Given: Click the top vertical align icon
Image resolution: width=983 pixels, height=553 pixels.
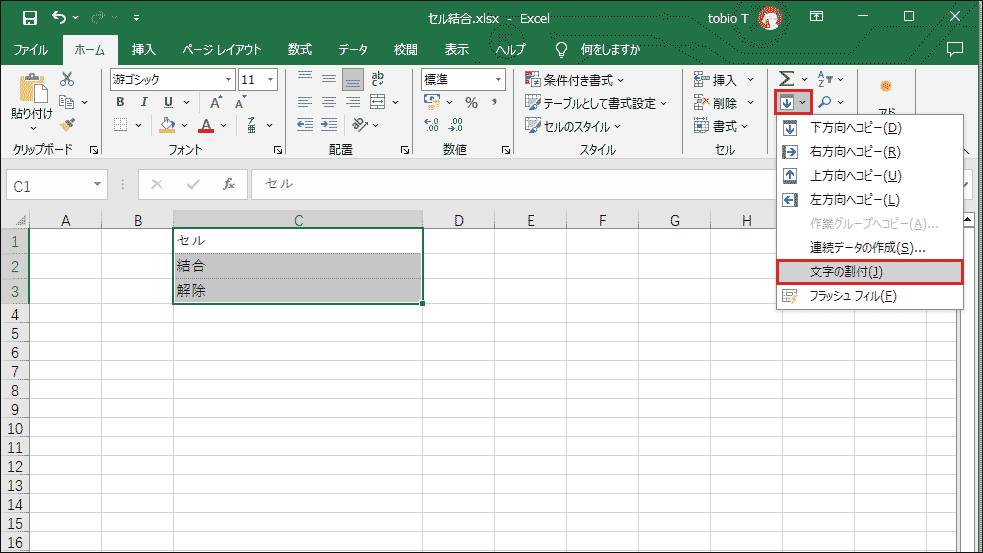Looking at the screenshot, I should click(305, 78).
